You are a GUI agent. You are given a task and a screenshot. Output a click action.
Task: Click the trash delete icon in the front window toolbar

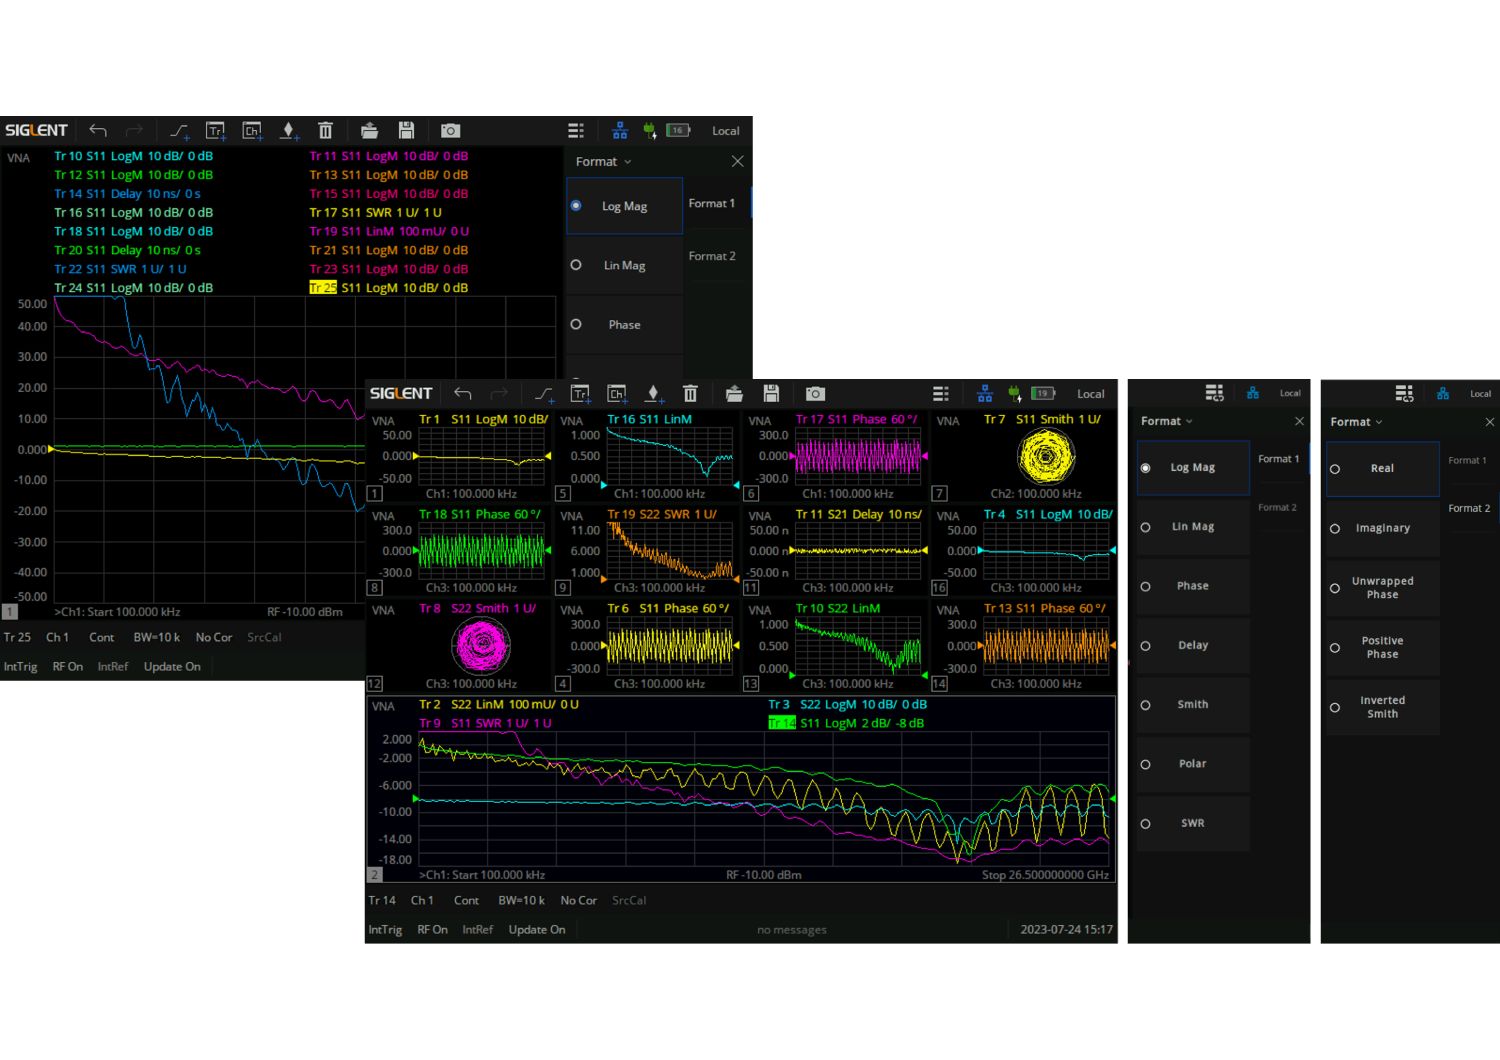click(x=690, y=394)
